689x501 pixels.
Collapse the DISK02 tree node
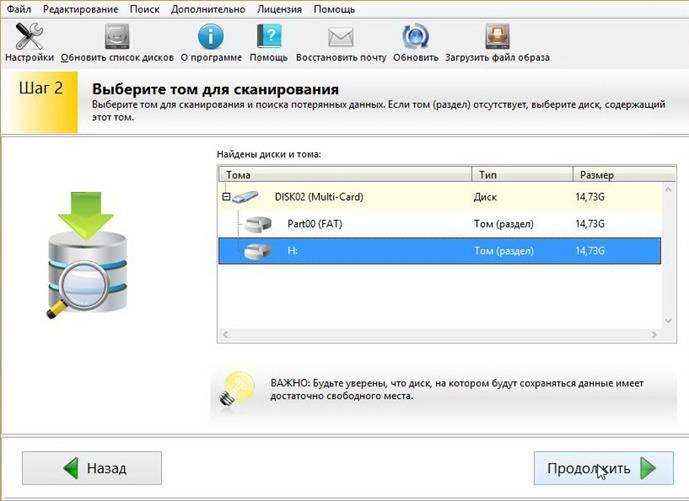[x=226, y=197]
